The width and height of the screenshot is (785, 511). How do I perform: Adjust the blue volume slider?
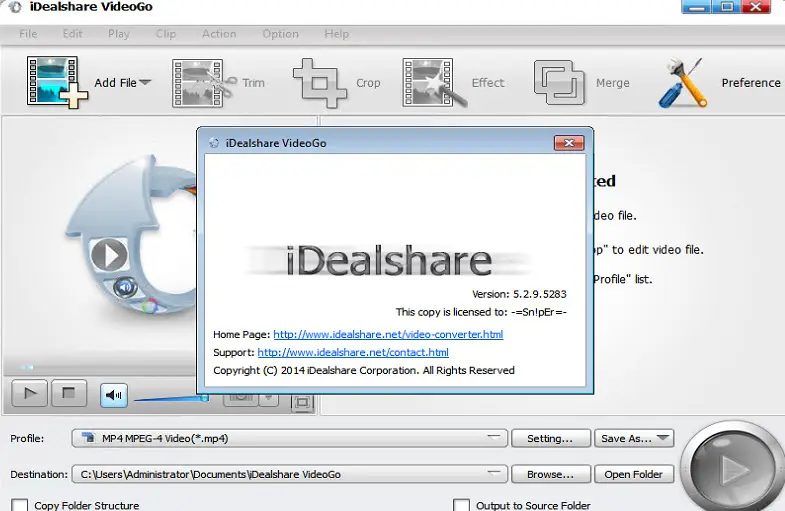coord(171,398)
